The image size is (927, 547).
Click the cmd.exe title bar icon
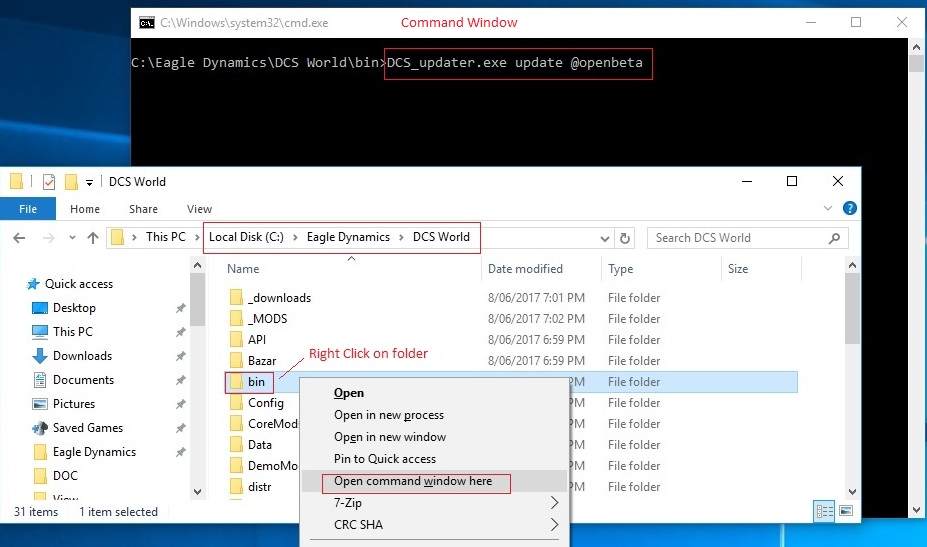tap(147, 22)
